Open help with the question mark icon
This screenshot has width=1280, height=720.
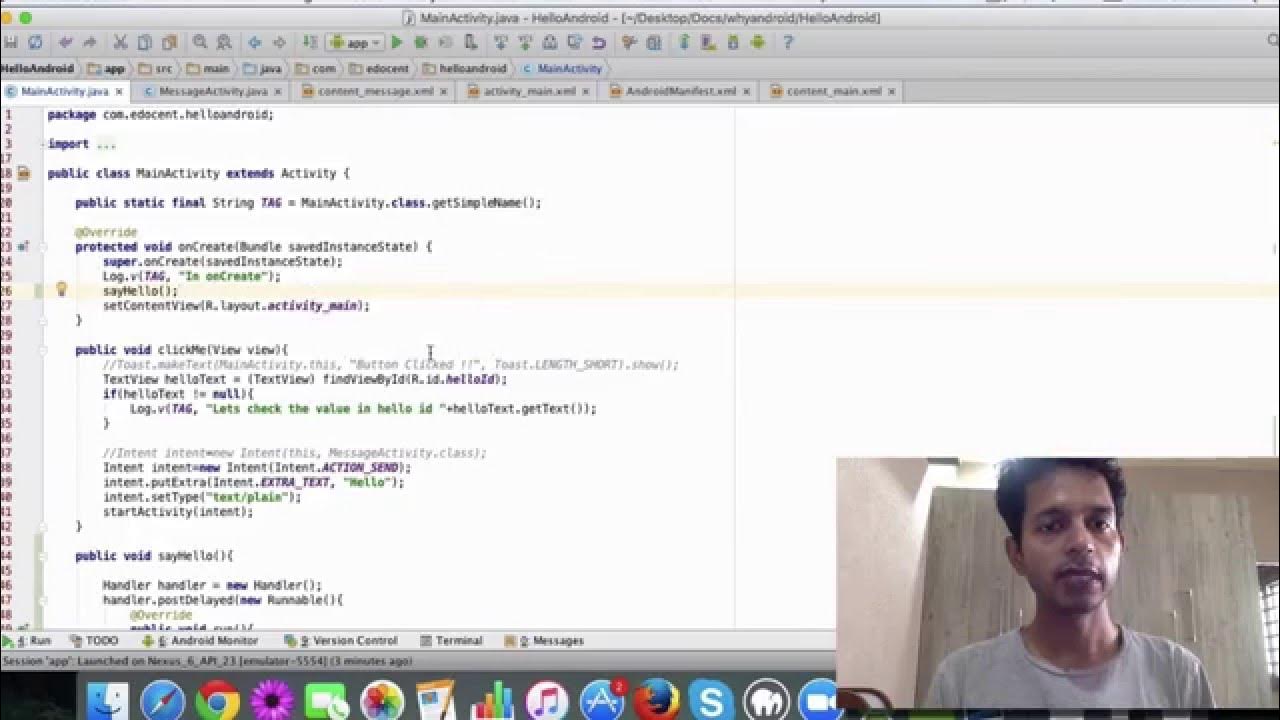pyautogui.click(x=788, y=43)
